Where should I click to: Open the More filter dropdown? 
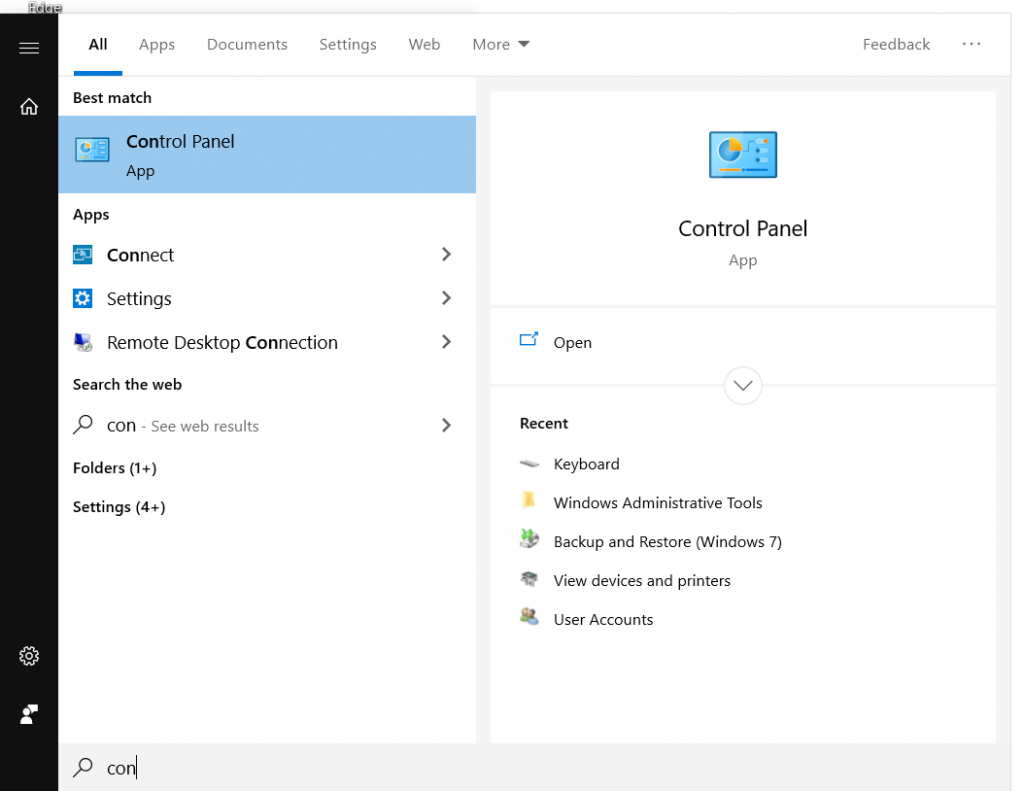[501, 44]
